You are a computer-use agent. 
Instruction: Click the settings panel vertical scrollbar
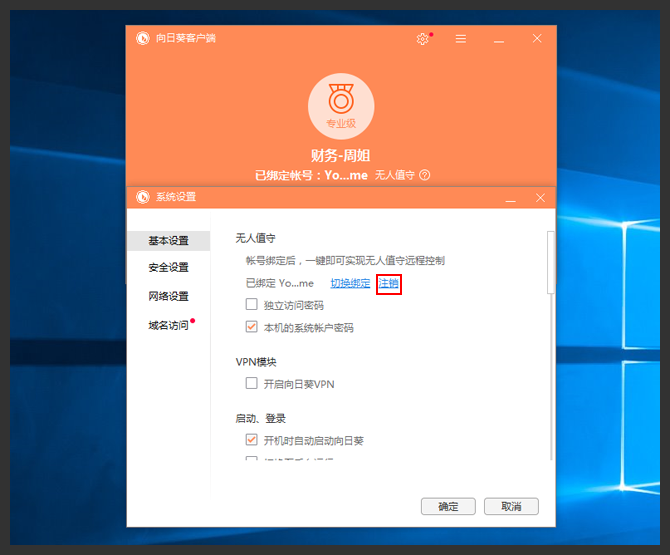(x=550, y=263)
